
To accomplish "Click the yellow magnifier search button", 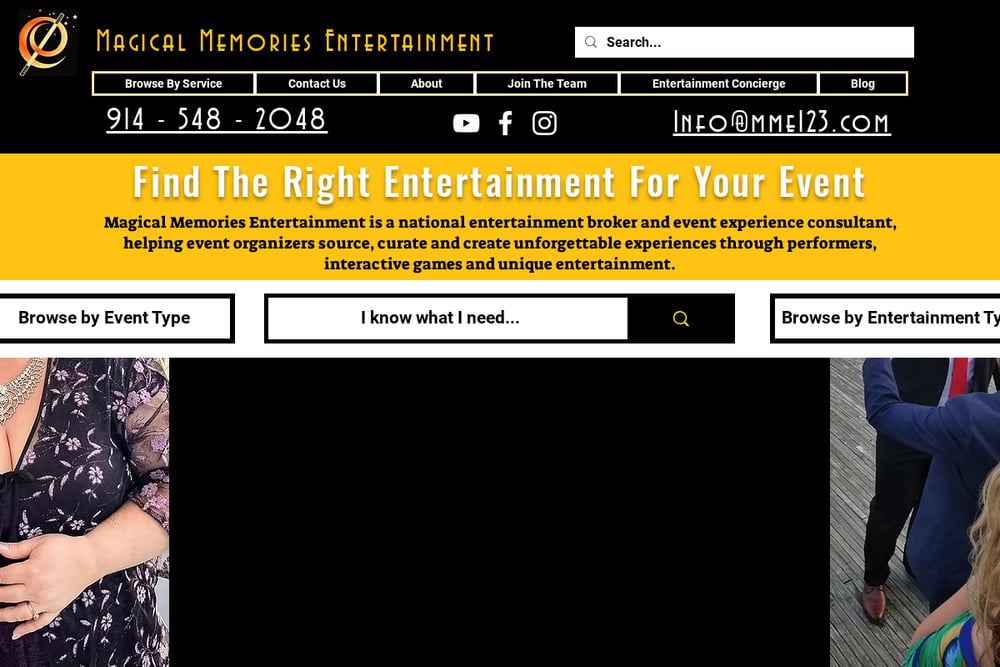I will 680,318.
